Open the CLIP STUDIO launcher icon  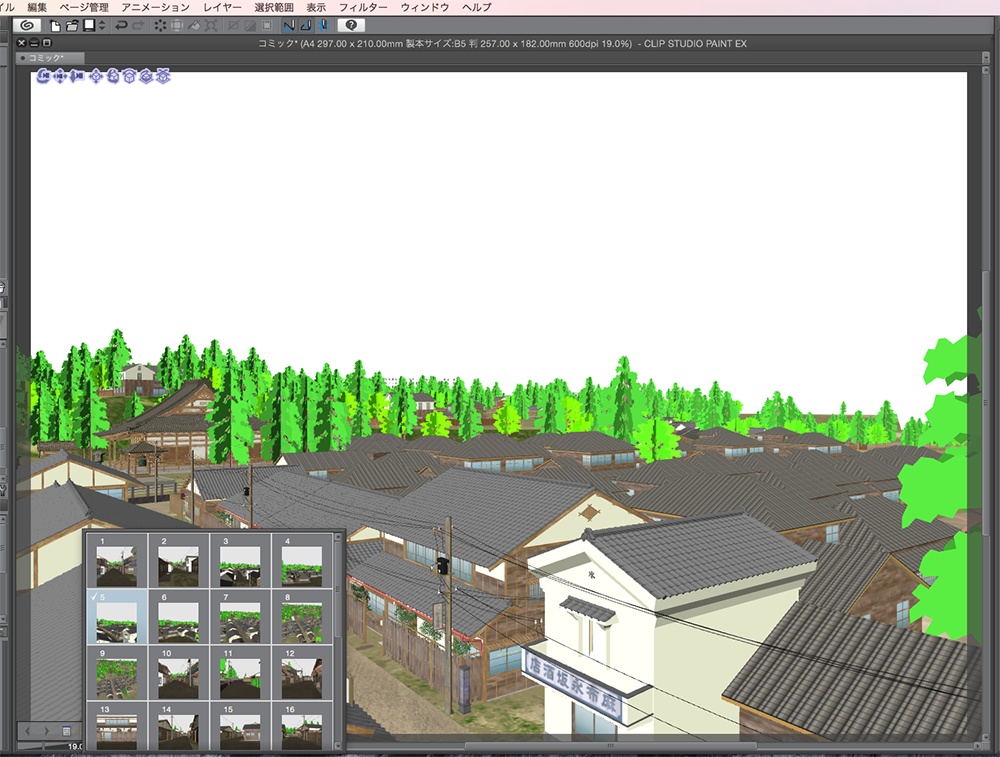coord(27,25)
